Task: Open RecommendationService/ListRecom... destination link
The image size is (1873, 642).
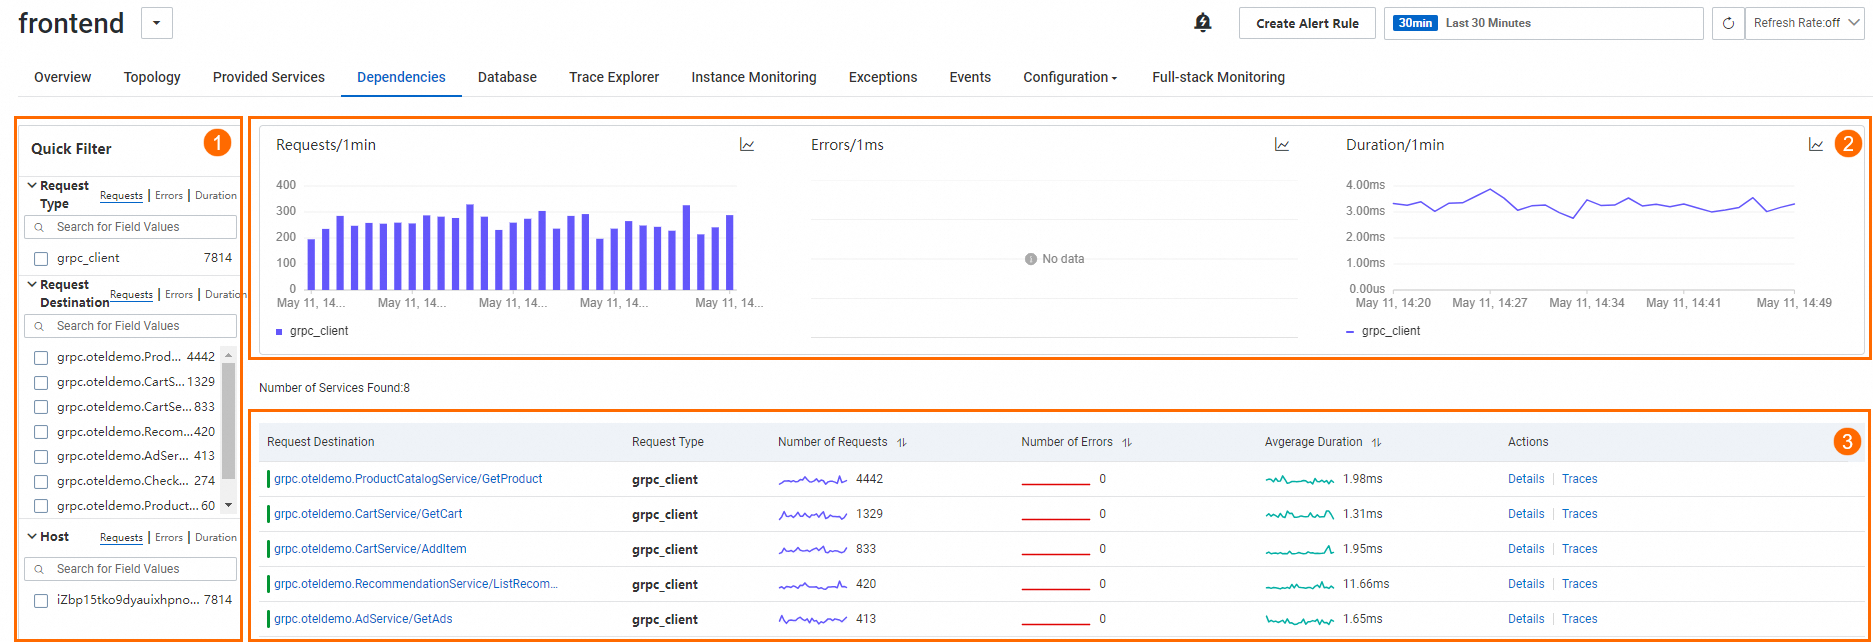Action: click(416, 584)
